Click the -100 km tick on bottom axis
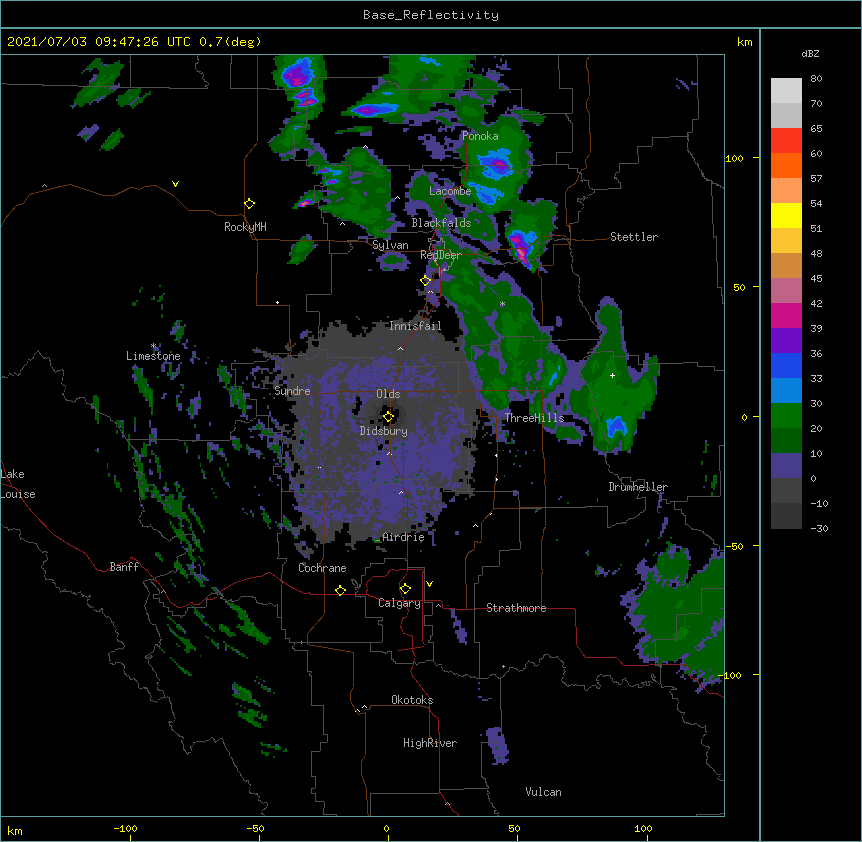 [126, 829]
